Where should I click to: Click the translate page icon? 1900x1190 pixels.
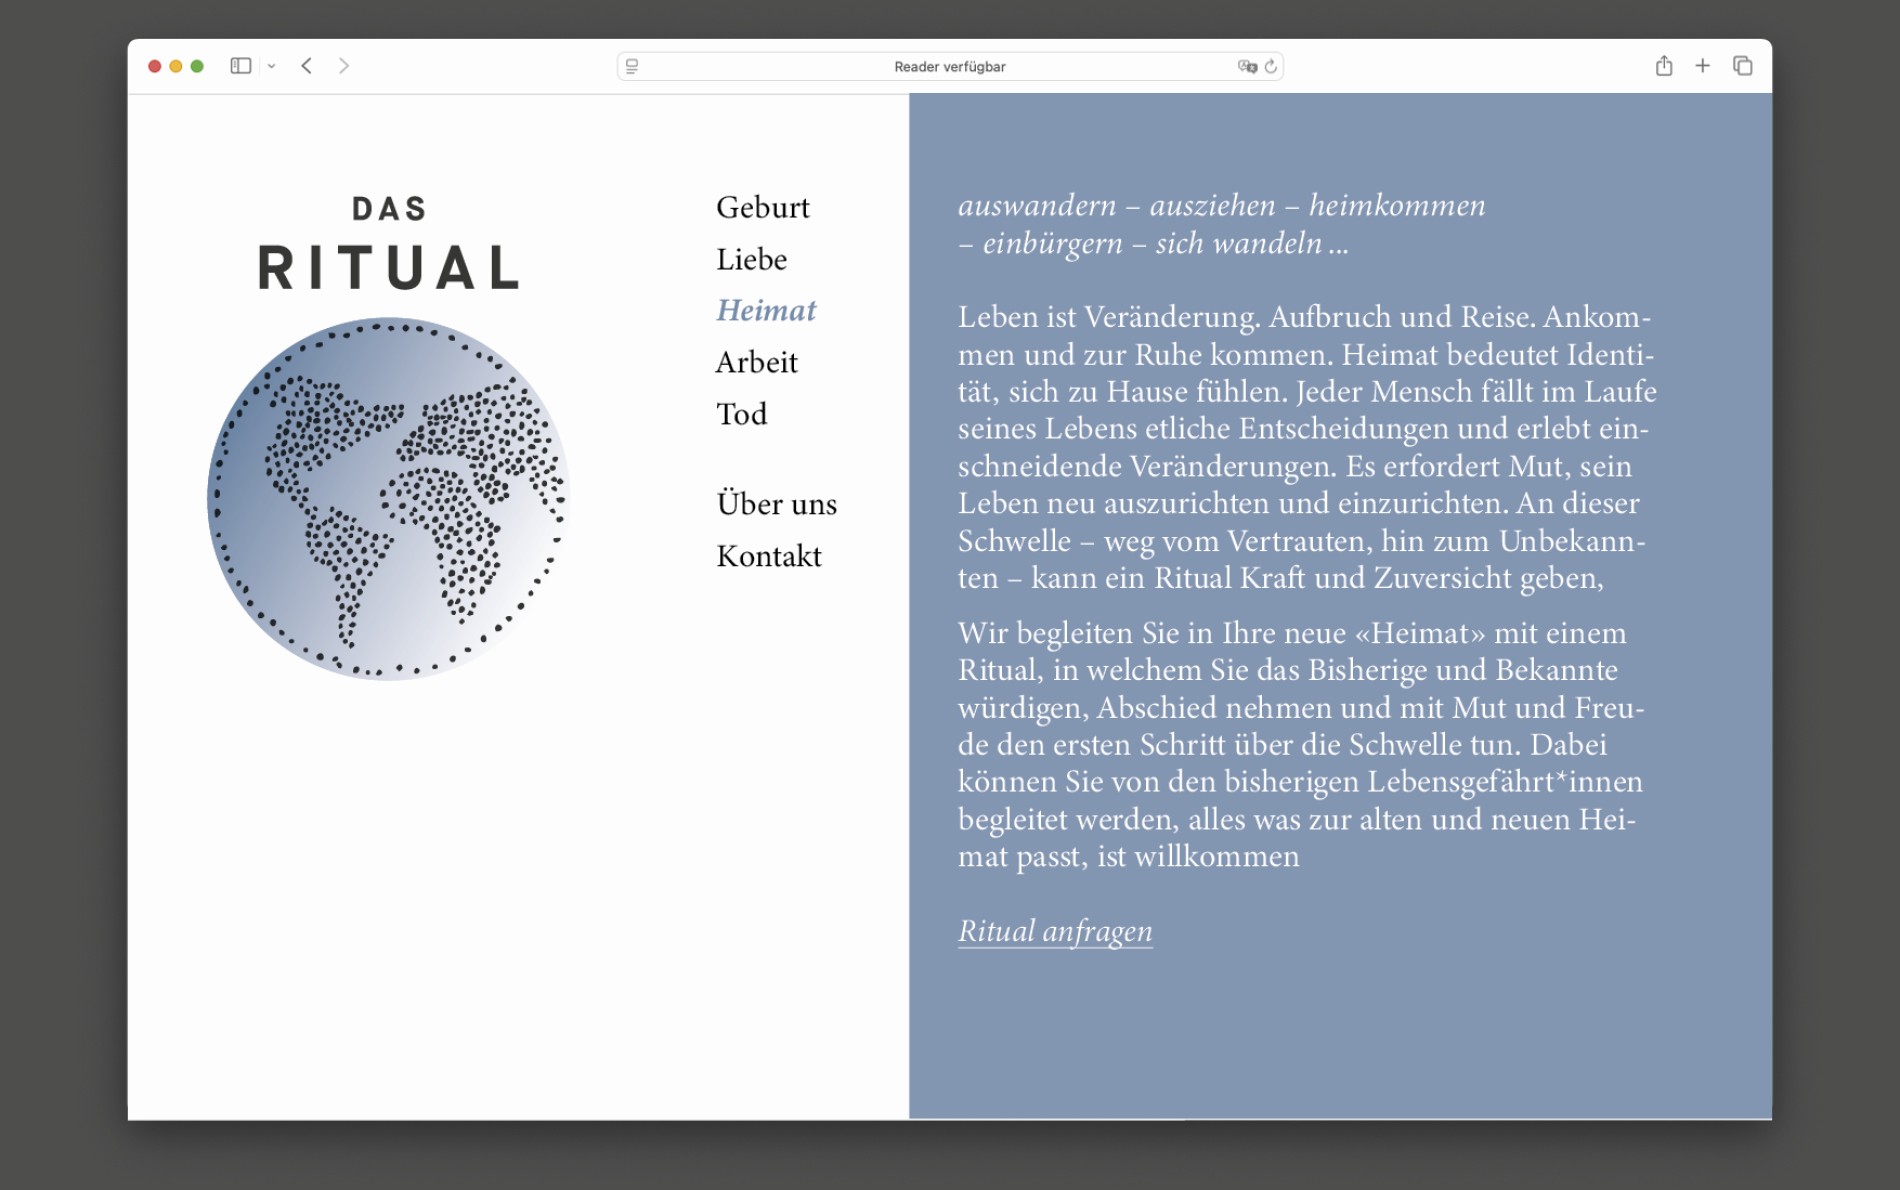[x=1247, y=66]
